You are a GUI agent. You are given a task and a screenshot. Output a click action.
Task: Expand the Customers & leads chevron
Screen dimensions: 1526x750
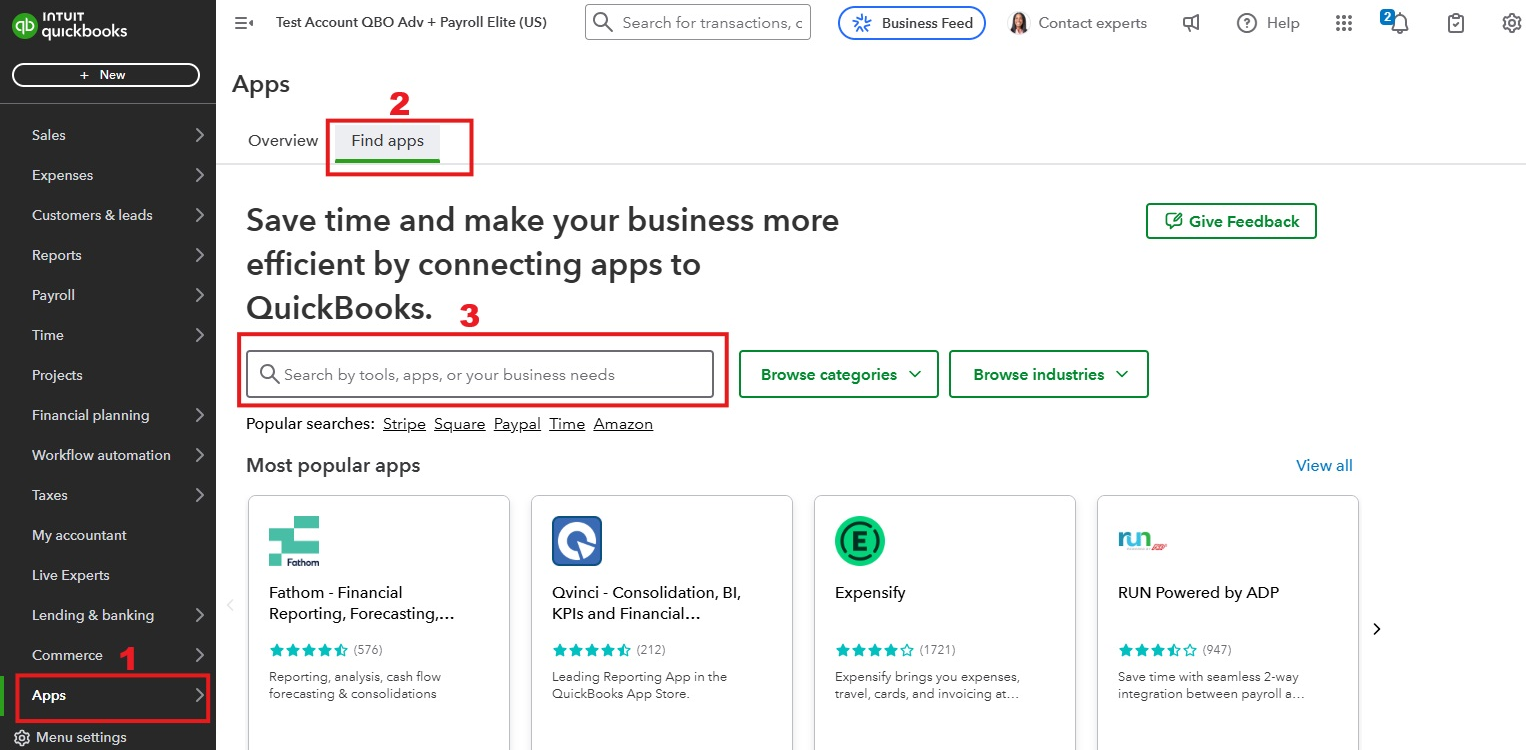pyautogui.click(x=199, y=215)
